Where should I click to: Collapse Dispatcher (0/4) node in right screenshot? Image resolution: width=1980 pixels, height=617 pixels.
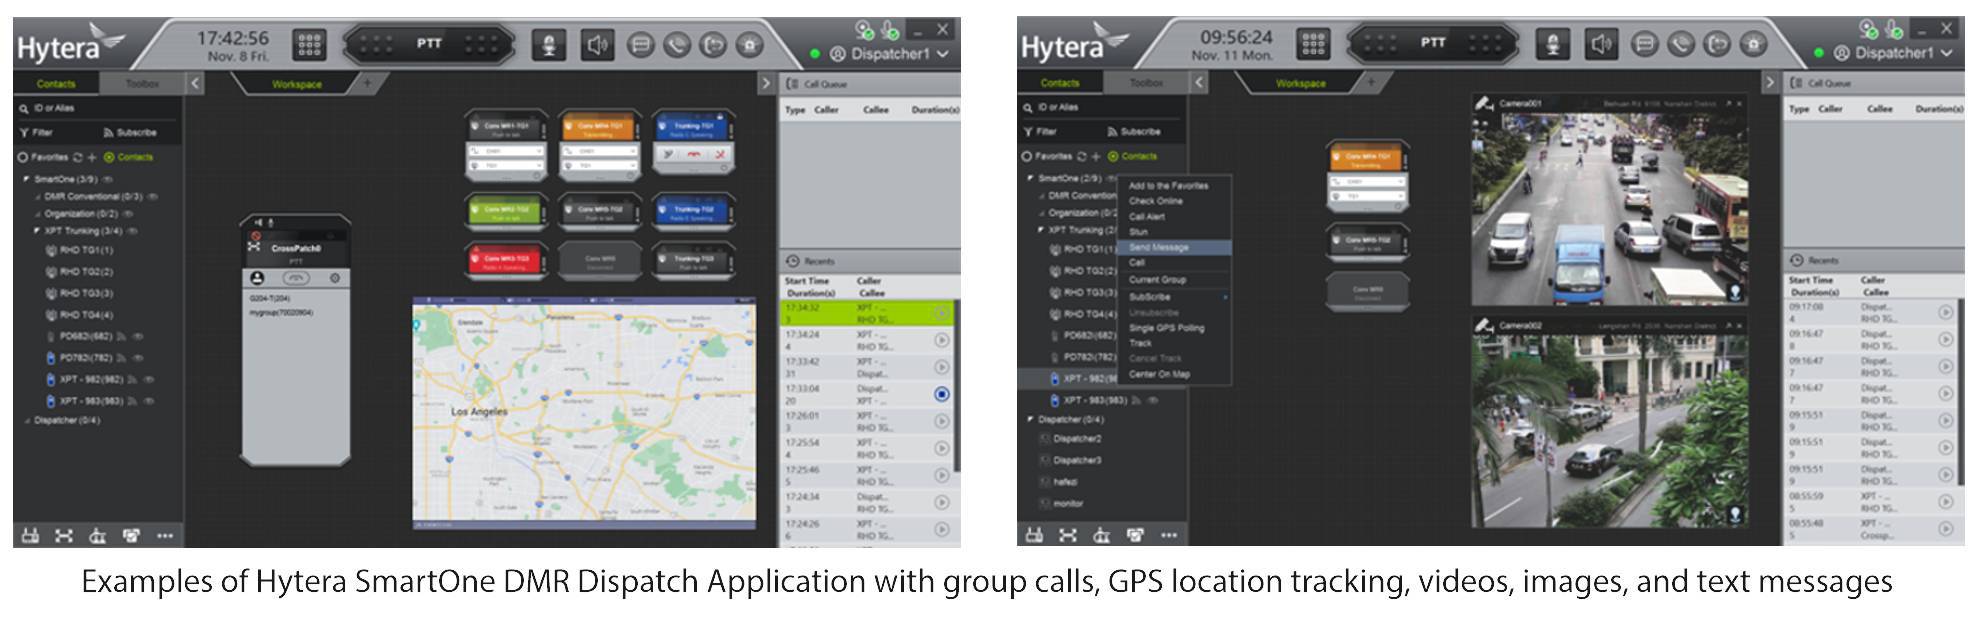pos(1031,420)
